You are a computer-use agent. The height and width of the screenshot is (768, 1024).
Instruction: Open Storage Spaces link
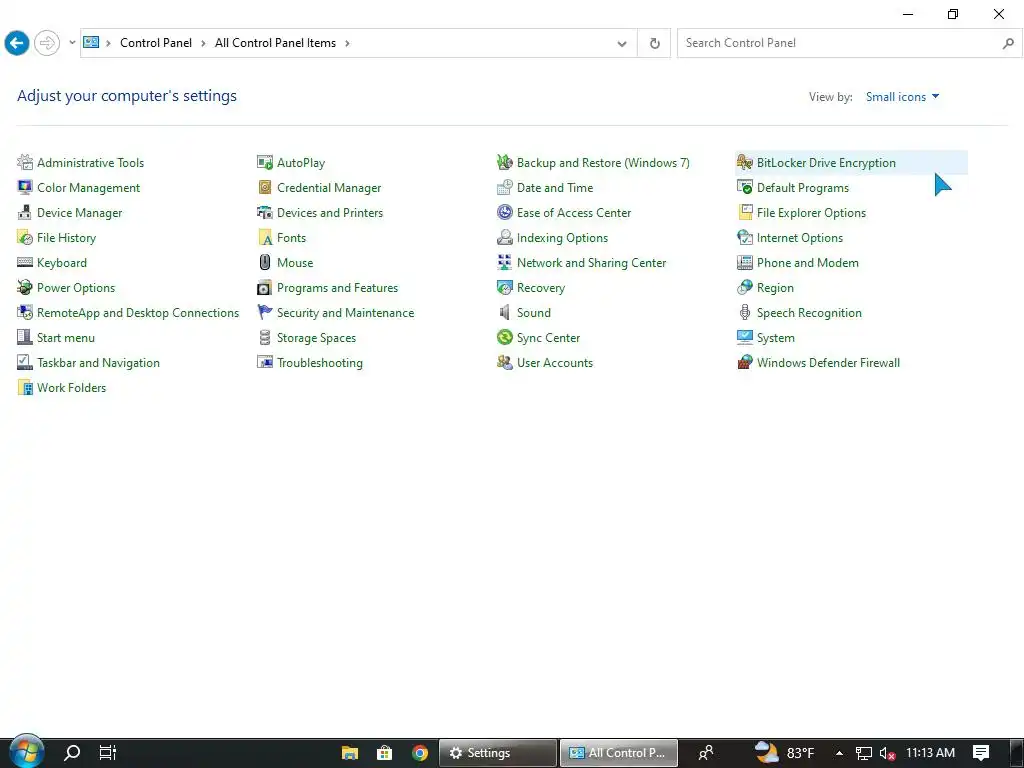pos(316,338)
